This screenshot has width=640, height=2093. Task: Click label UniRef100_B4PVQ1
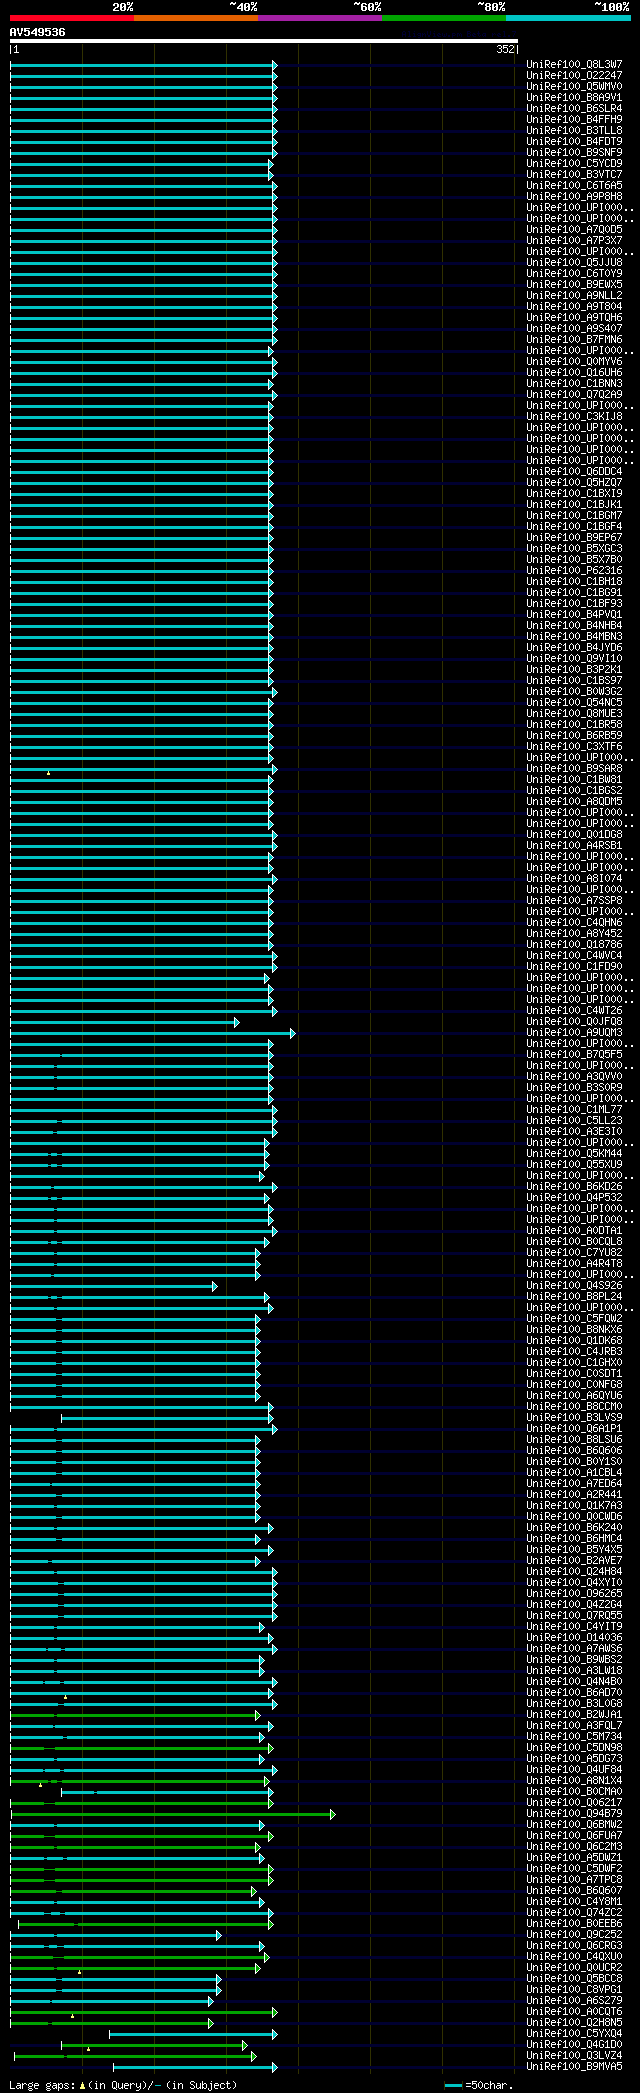click(x=574, y=614)
